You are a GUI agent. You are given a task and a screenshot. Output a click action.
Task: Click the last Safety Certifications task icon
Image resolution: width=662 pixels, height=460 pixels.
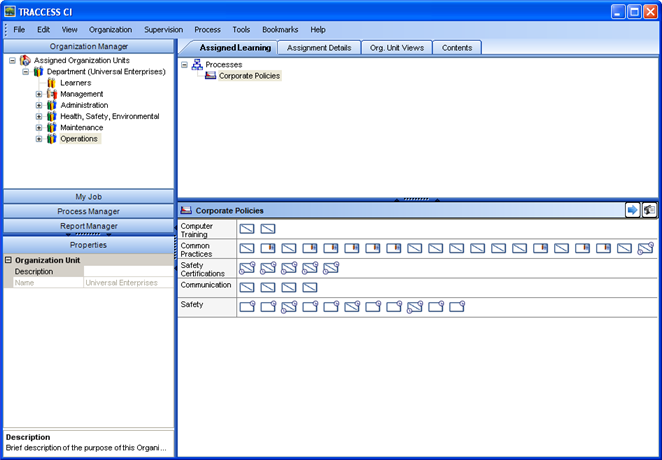331,268
